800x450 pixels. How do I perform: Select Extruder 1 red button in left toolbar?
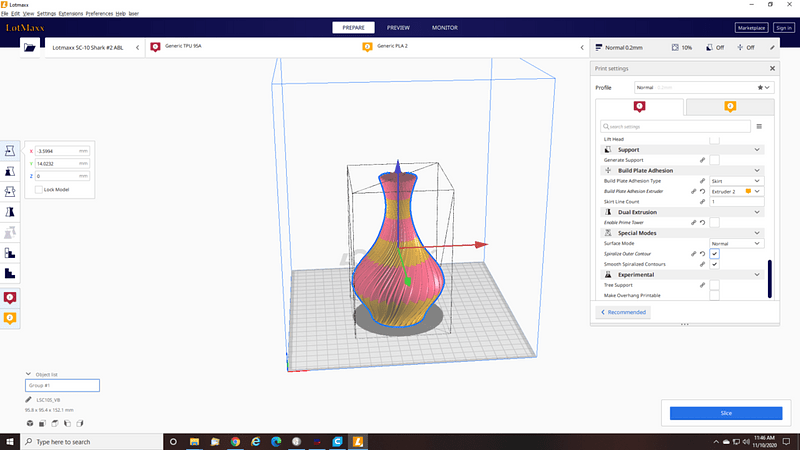[x=10, y=297]
